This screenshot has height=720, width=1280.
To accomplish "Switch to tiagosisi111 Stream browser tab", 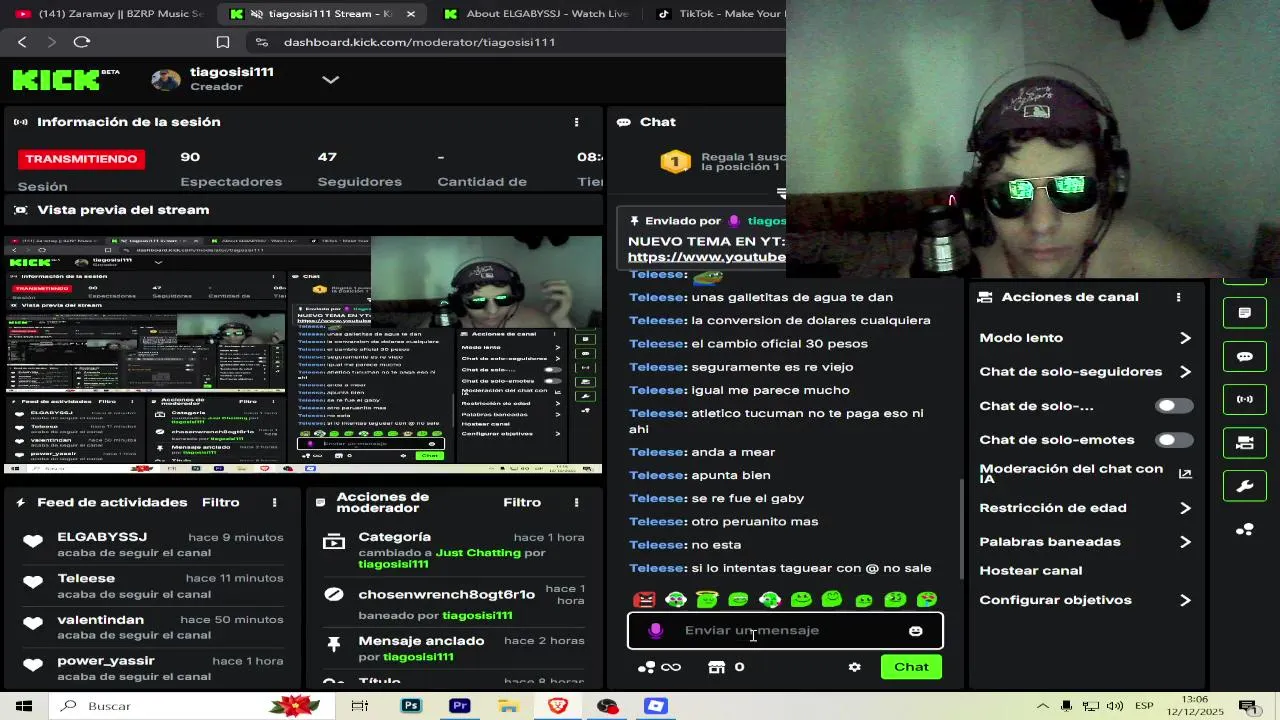I will pyautogui.click(x=320, y=14).
